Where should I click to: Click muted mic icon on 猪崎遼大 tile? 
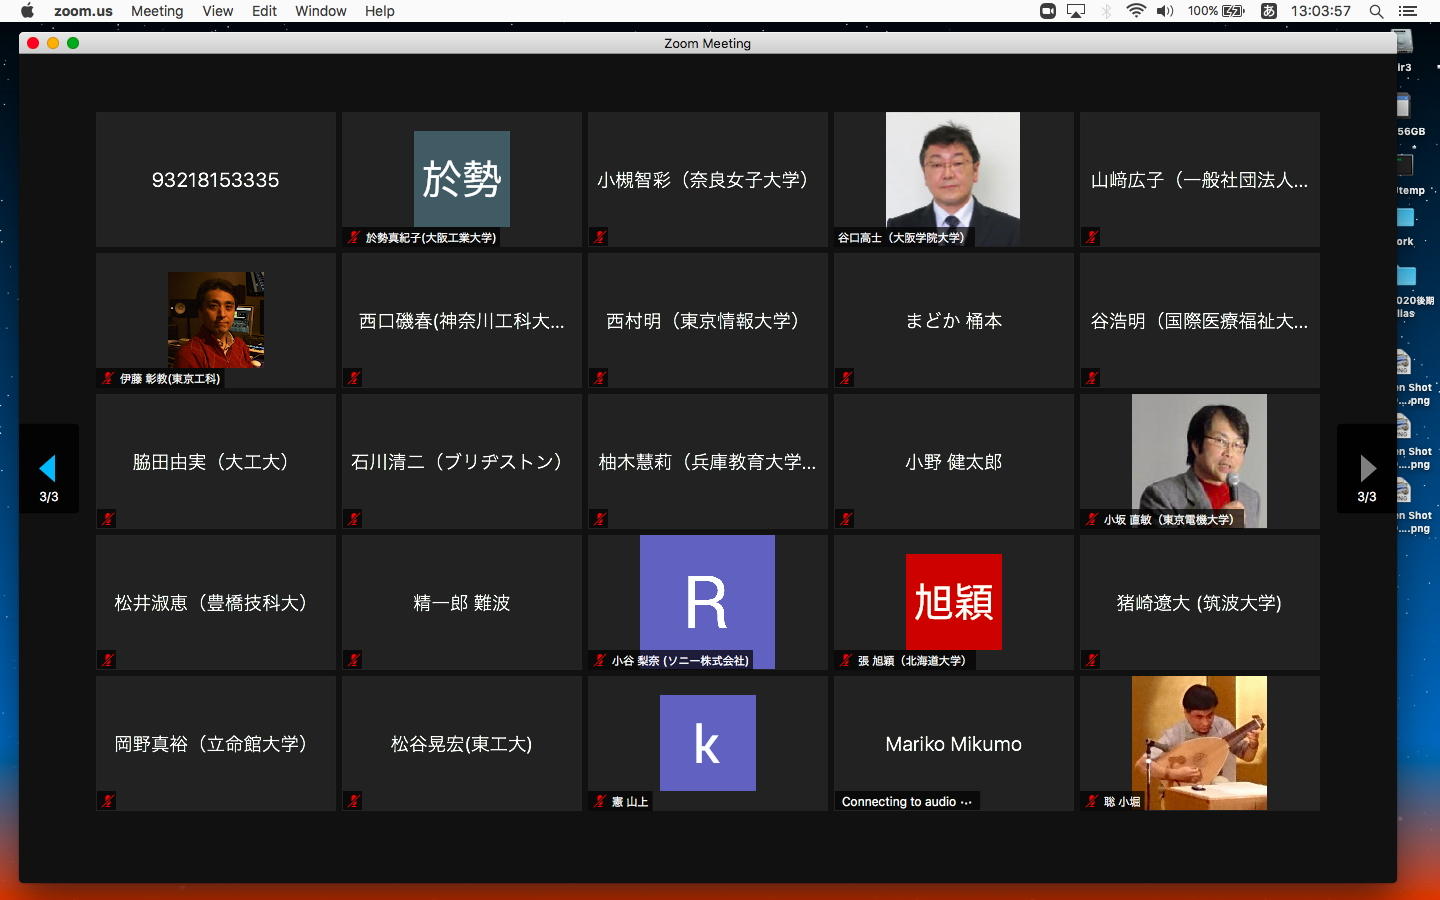pyautogui.click(x=1092, y=660)
